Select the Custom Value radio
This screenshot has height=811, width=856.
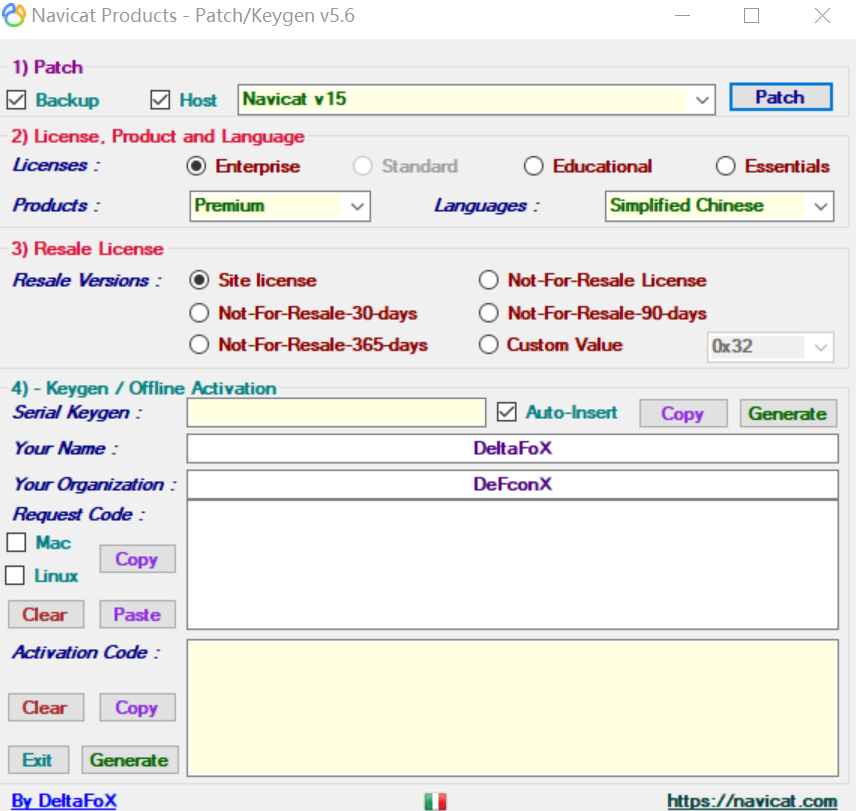[x=489, y=345]
